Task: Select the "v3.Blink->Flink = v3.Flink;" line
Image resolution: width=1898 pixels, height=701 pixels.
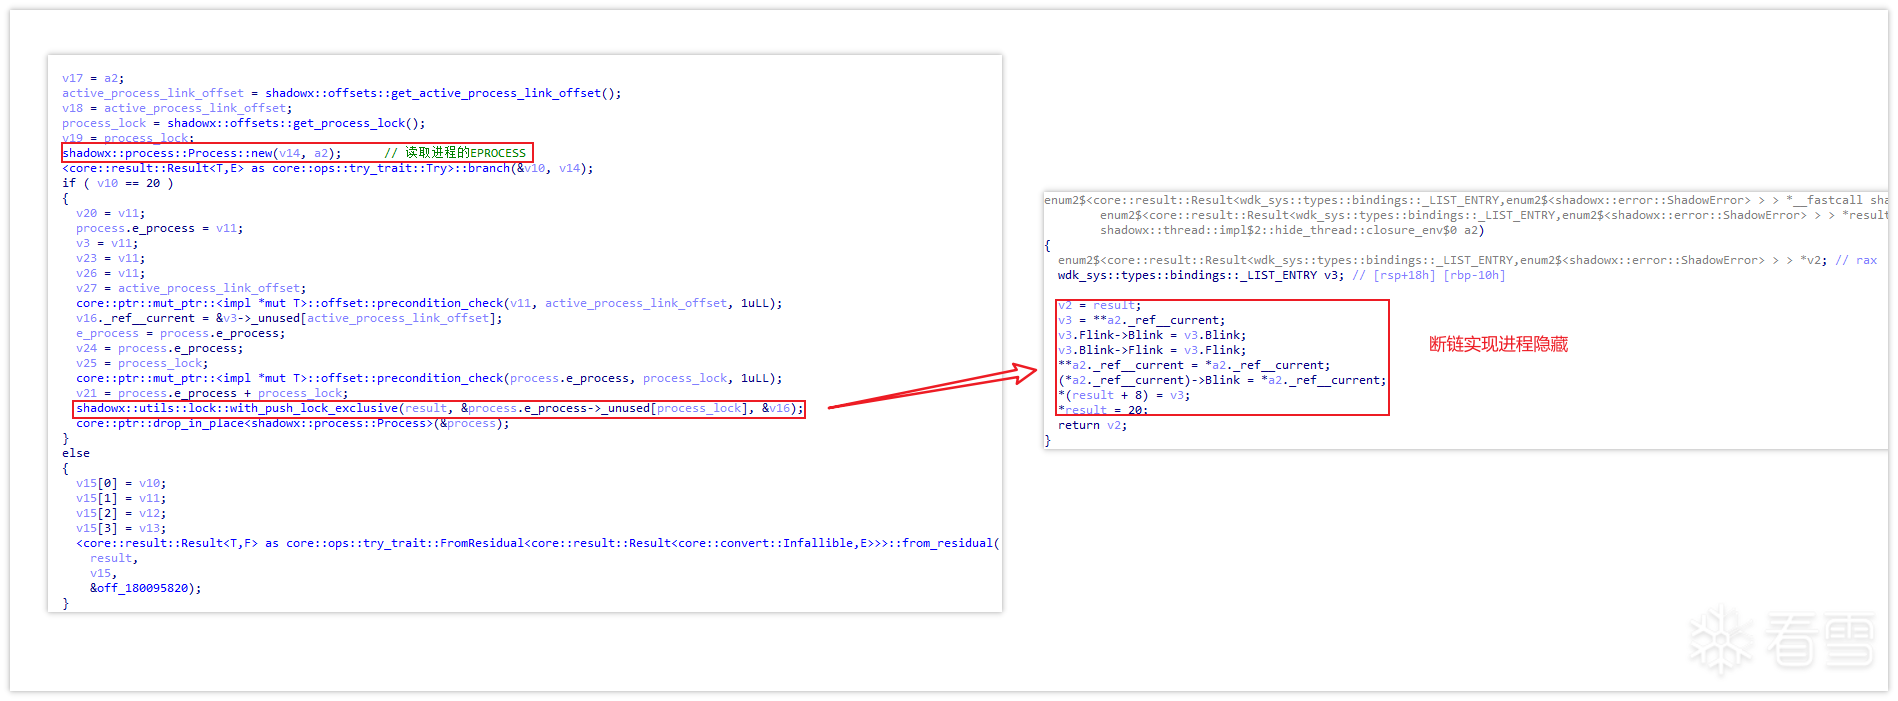Action: [x=1152, y=350]
